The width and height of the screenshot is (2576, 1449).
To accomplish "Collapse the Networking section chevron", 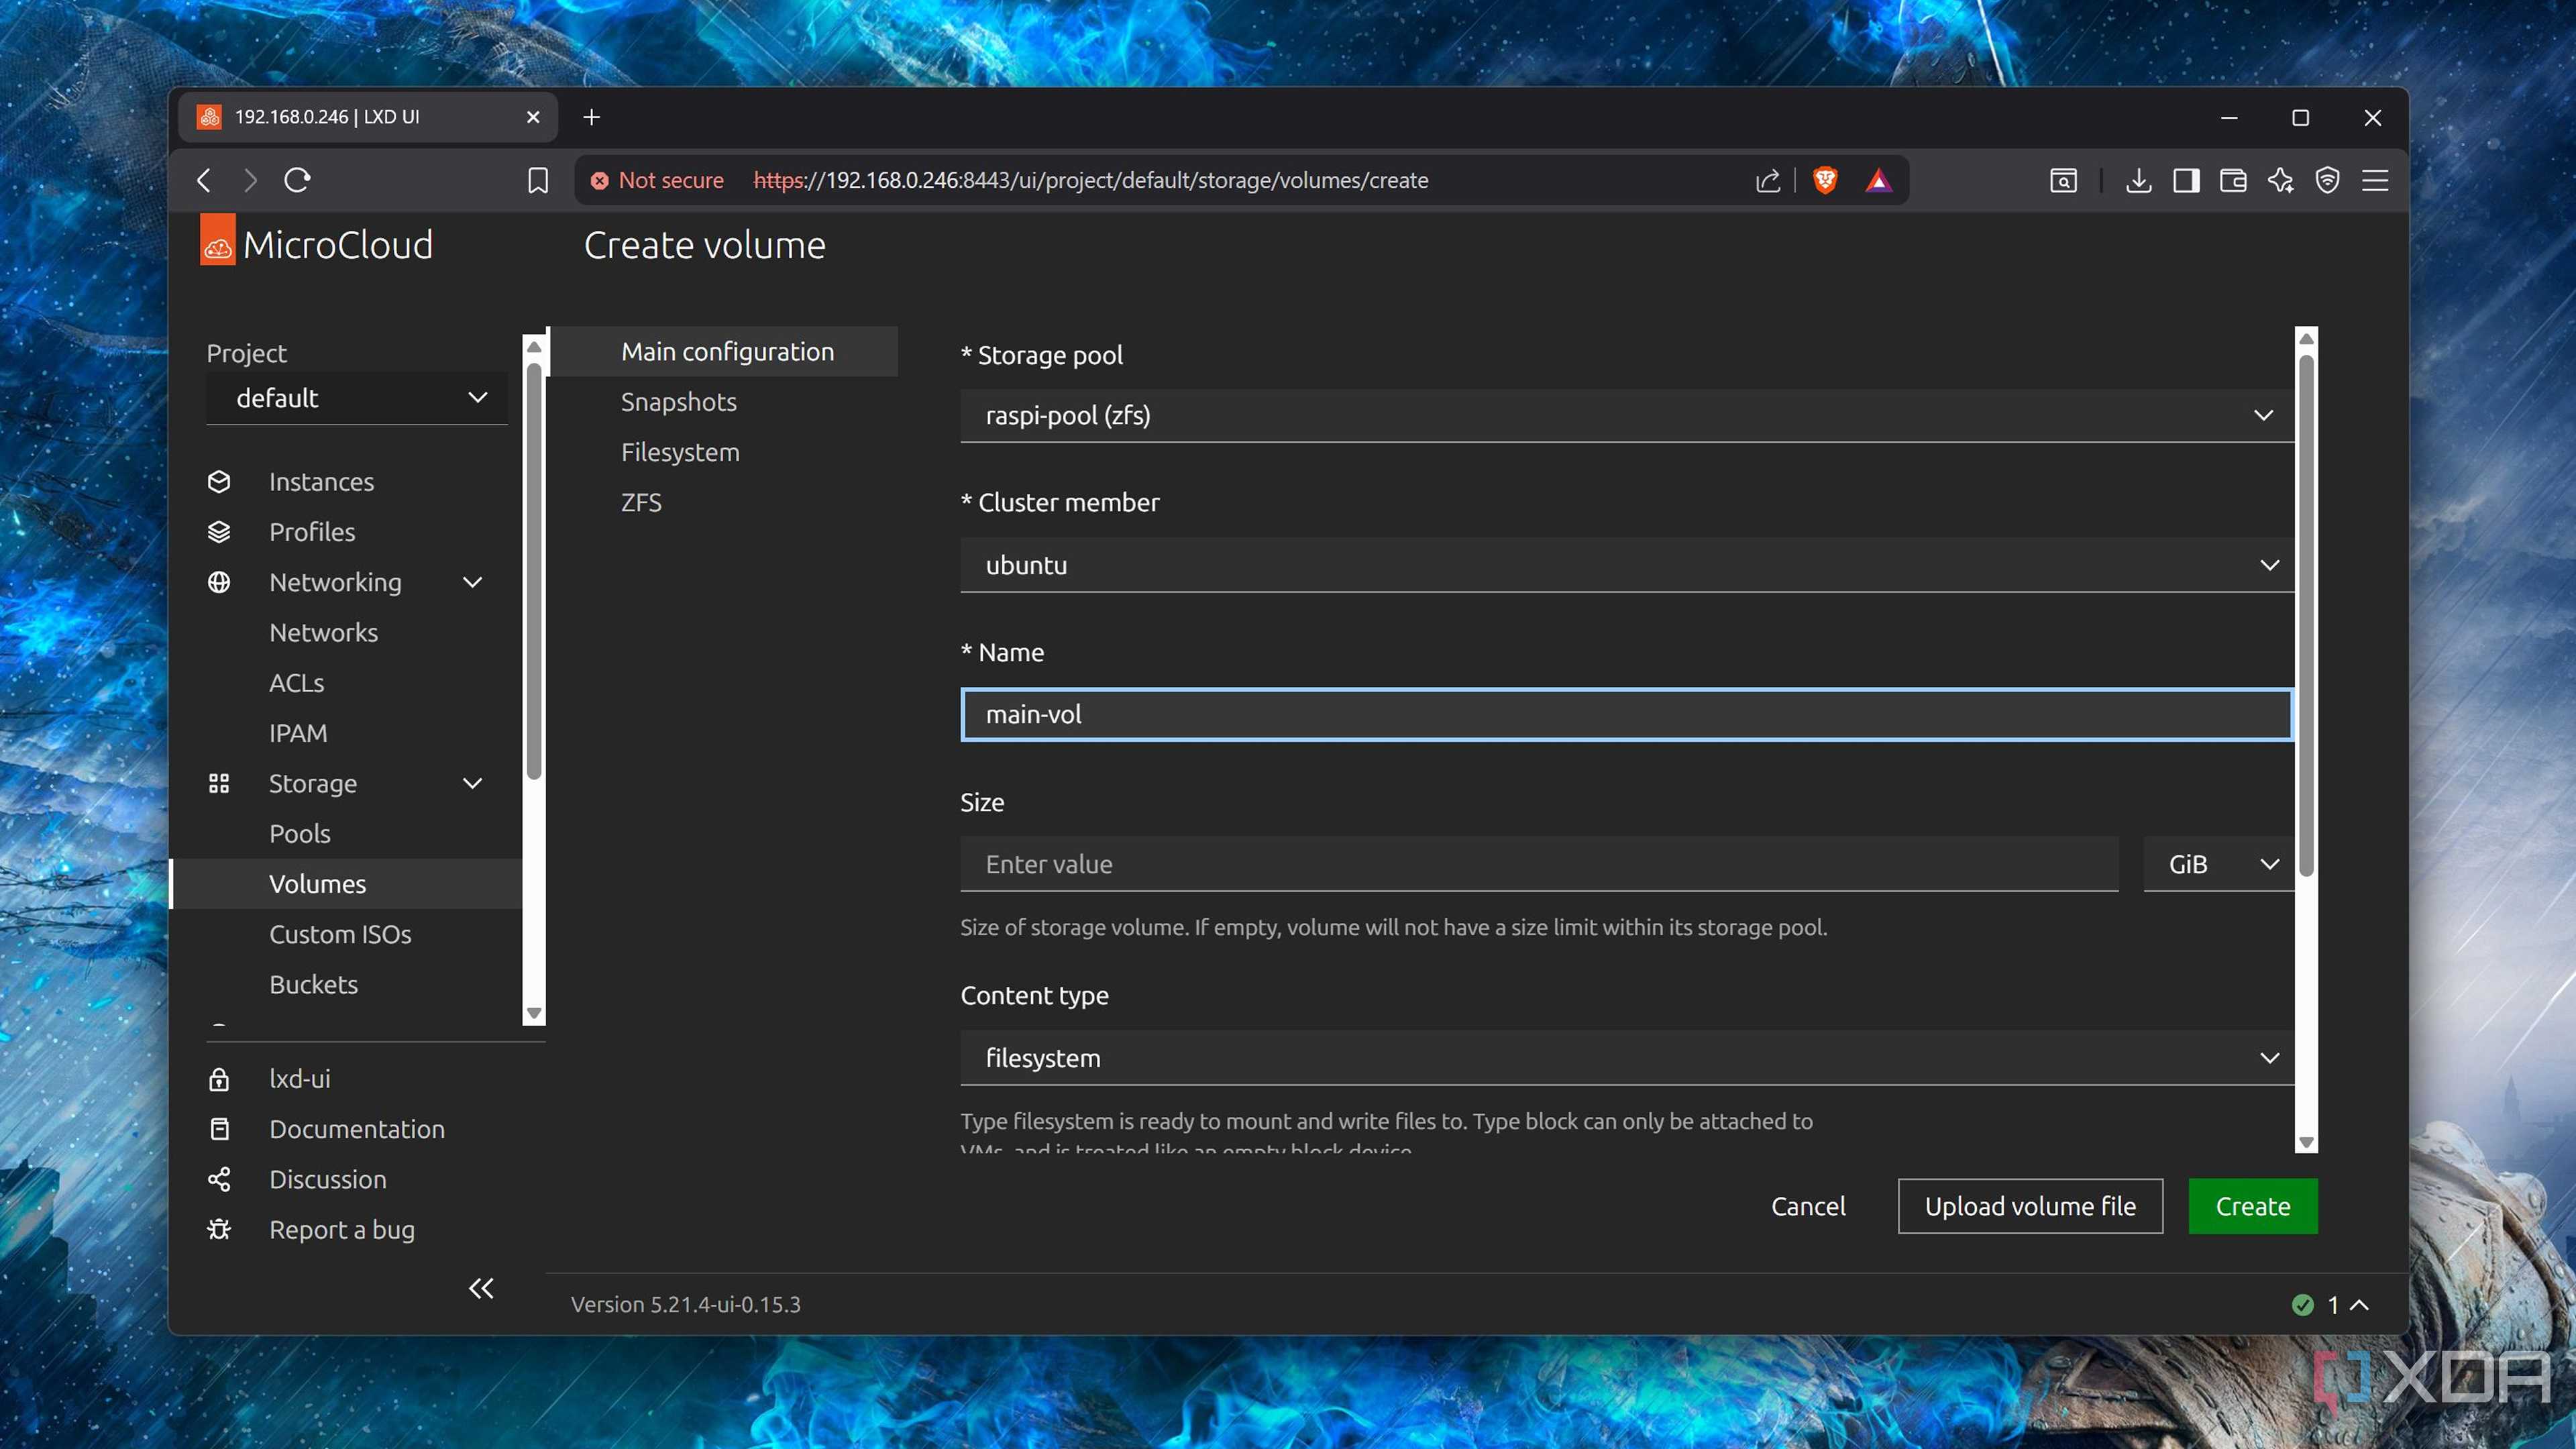I will [x=473, y=582].
